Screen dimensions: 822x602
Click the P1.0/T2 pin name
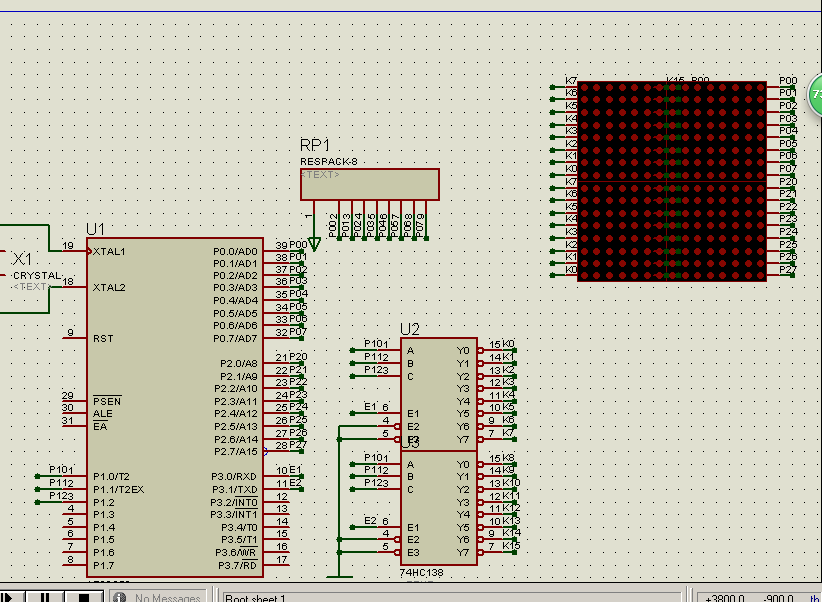pos(111,477)
